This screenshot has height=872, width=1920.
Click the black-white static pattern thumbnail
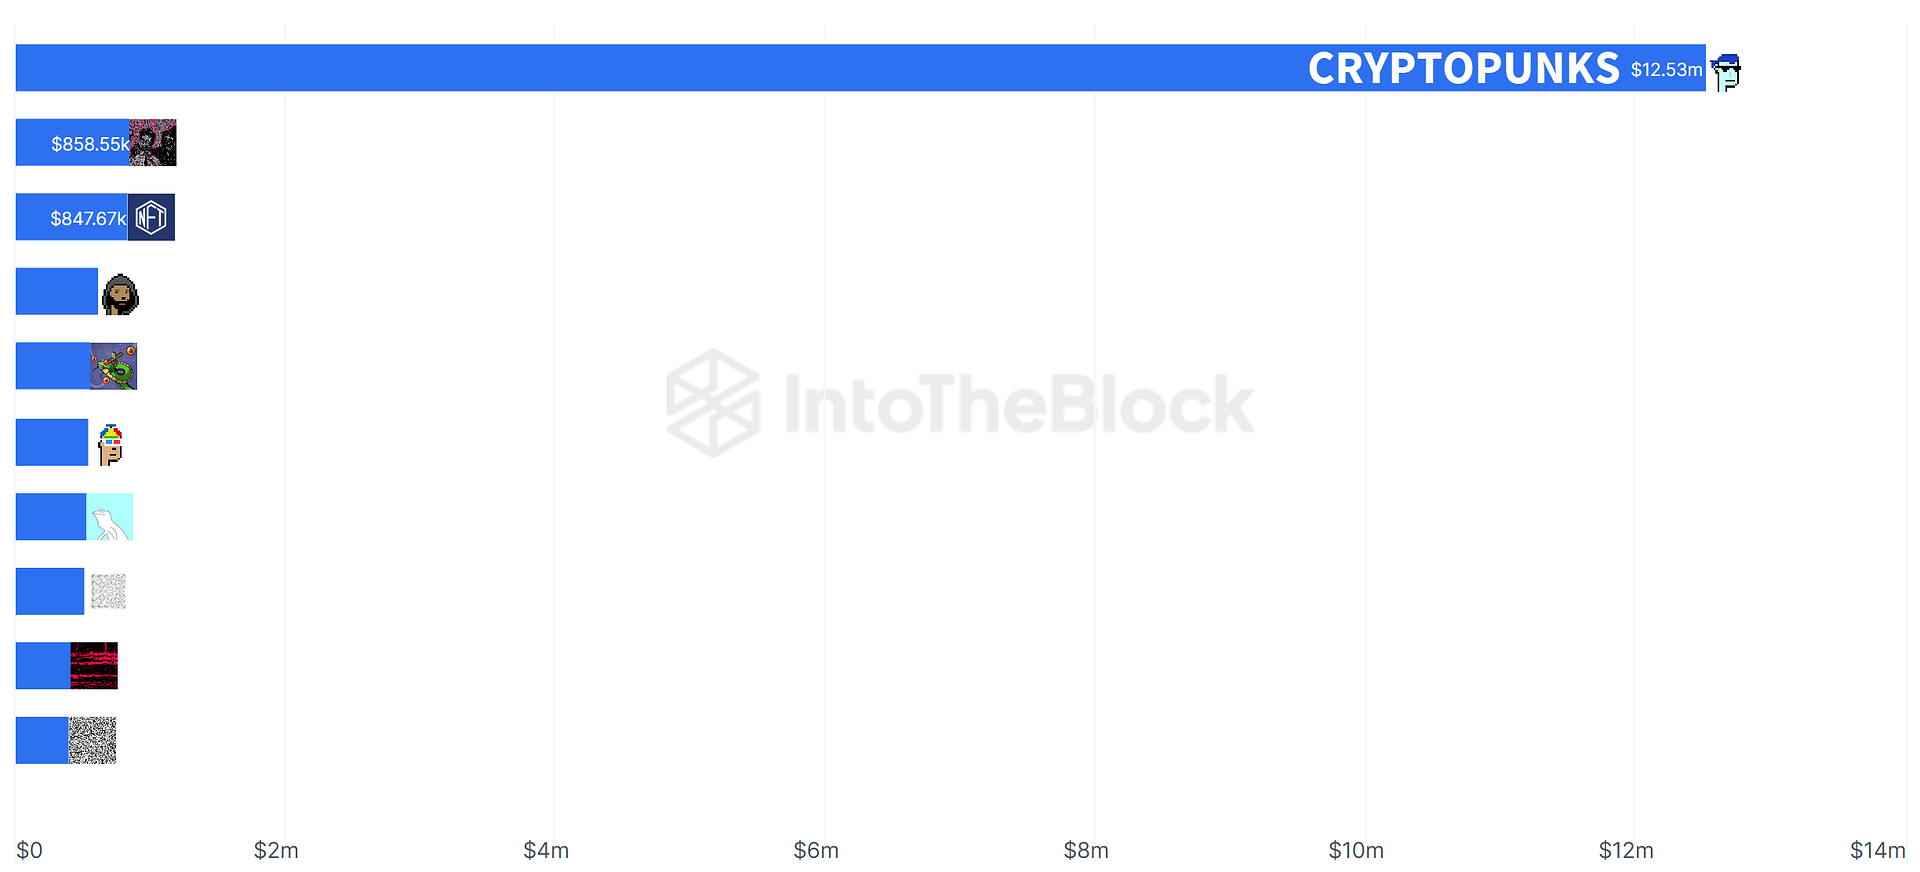click(92, 740)
